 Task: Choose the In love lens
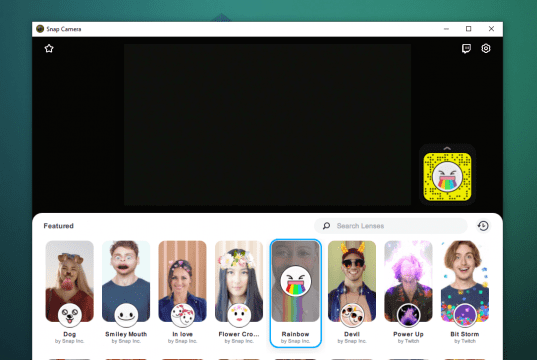[183, 292]
